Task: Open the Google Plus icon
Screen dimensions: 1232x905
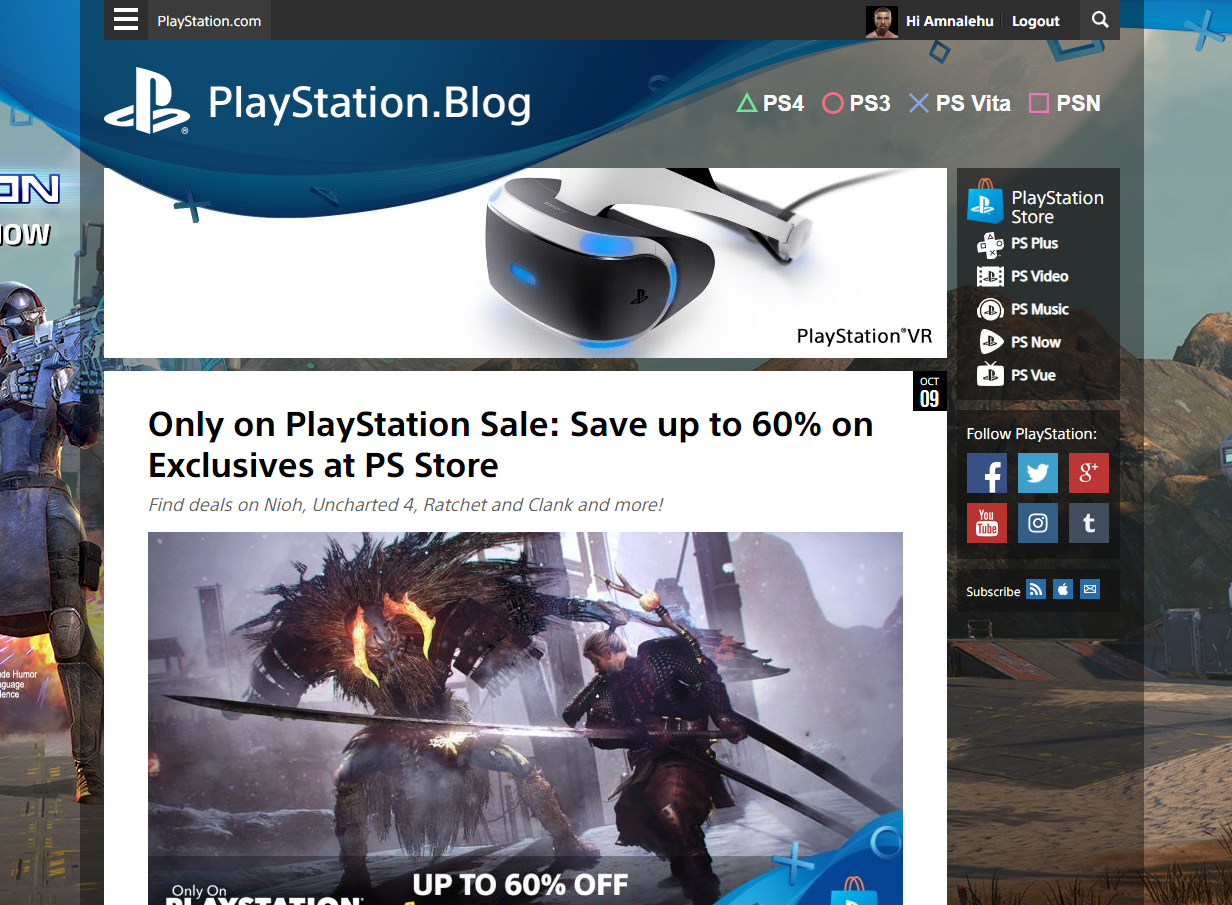Action: click(x=1089, y=473)
